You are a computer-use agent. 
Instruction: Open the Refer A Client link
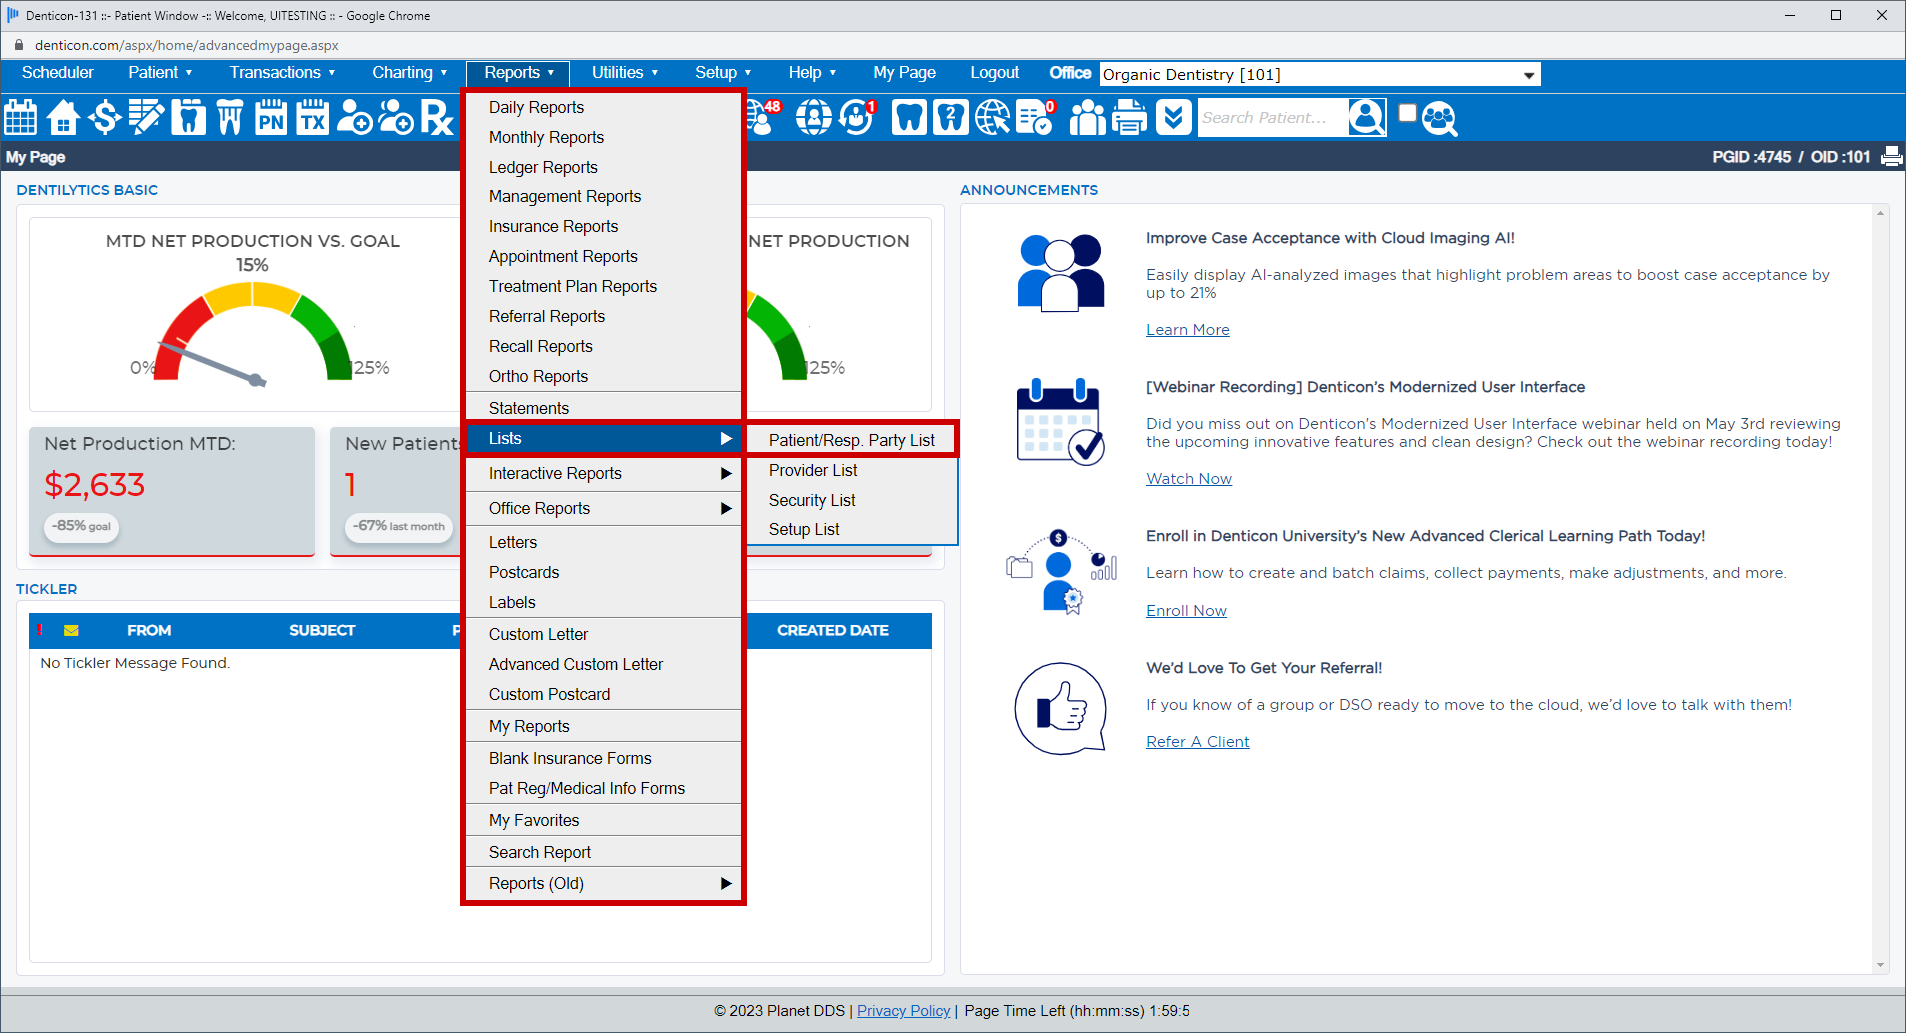(x=1197, y=742)
